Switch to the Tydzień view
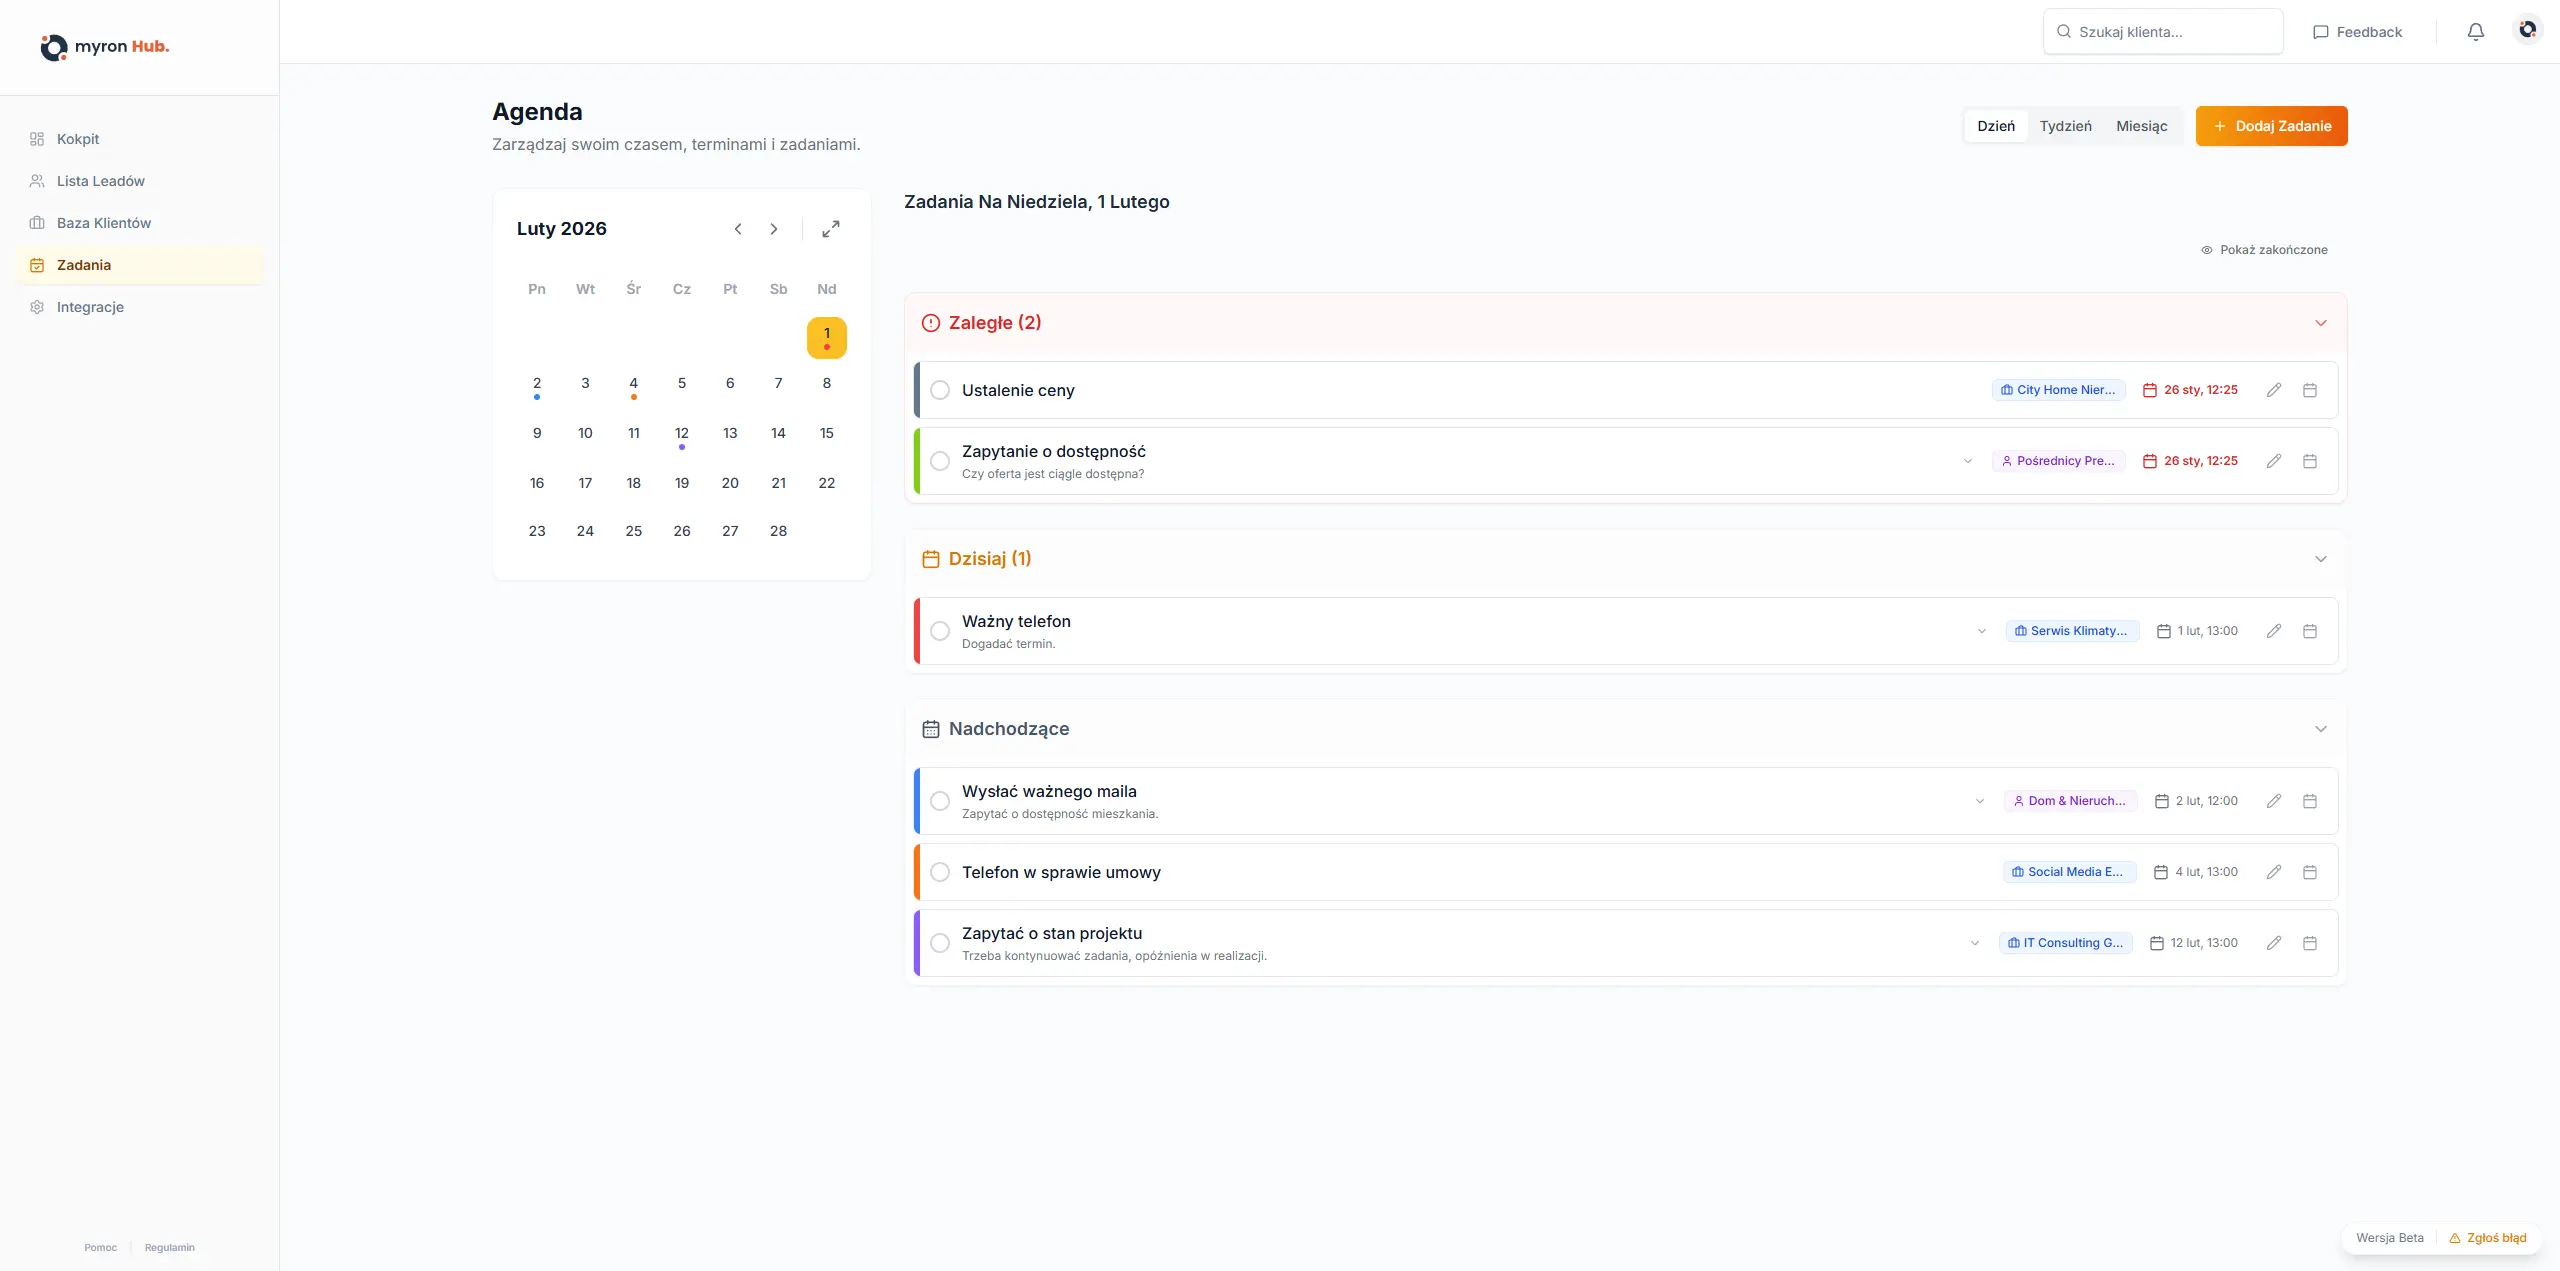 pos(2065,126)
